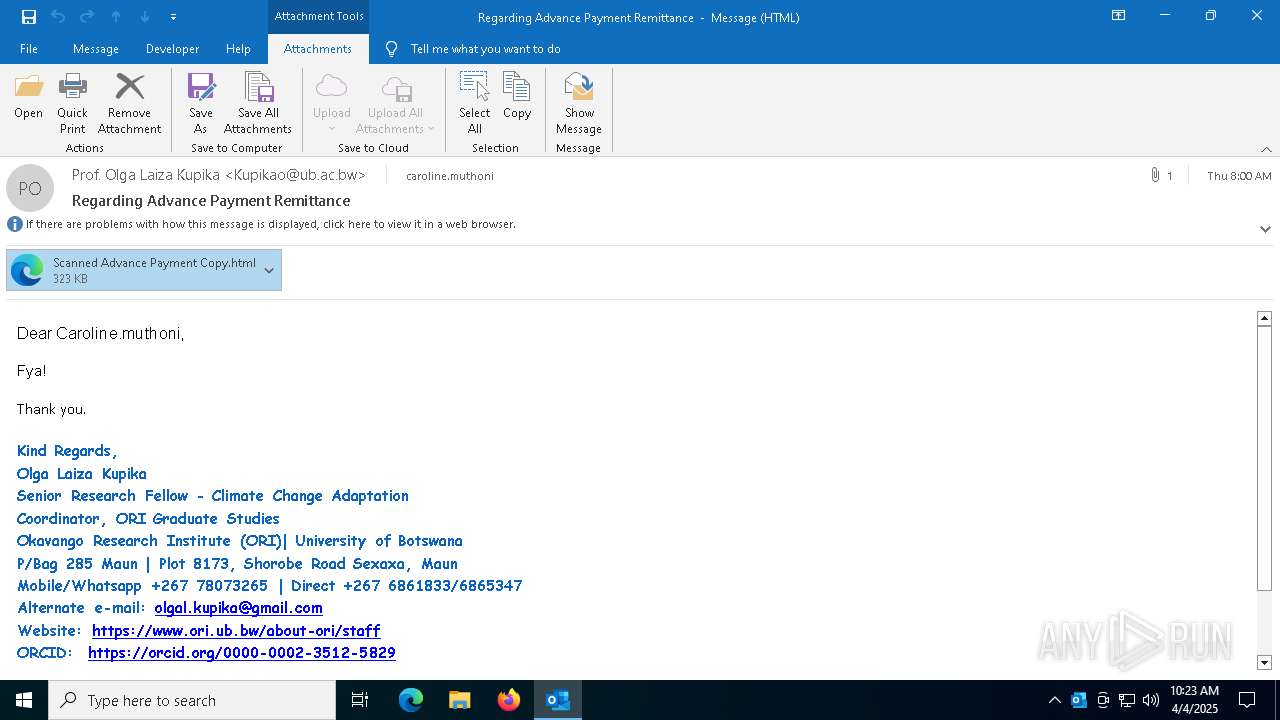This screenshot has width=1280, height=720.
Task: Click the recipient caroline.muthoni
Action: pyautogui.click(x=450, y=176)
